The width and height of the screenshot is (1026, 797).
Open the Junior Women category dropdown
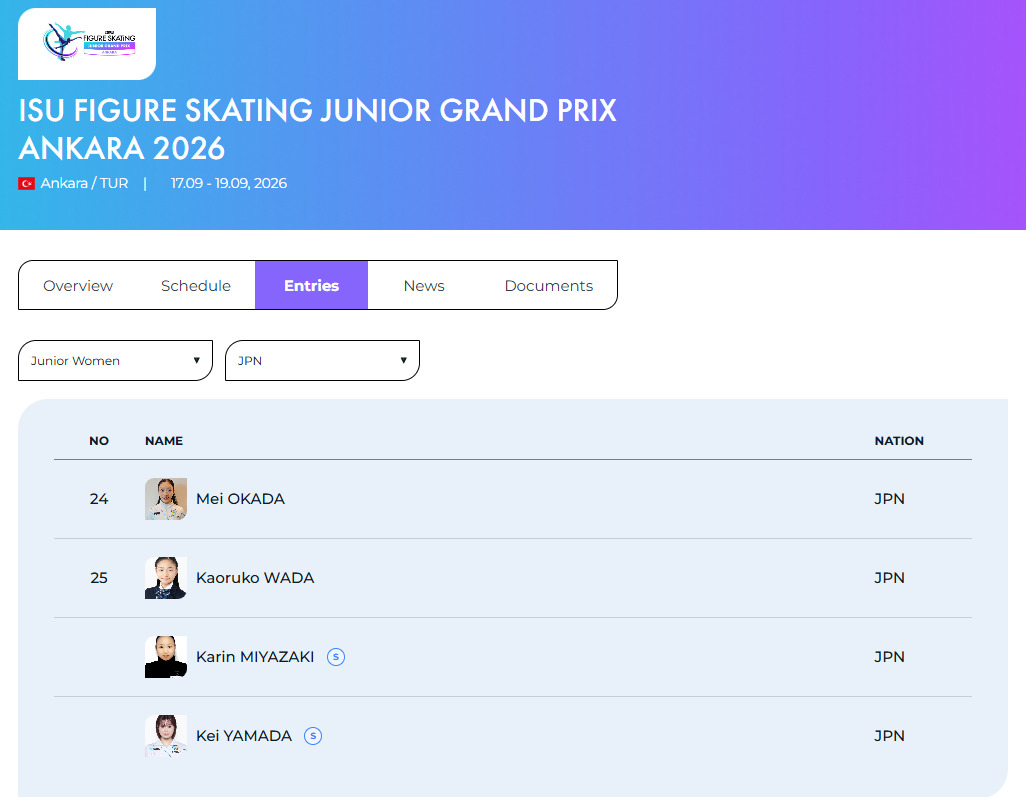[115, 361]
